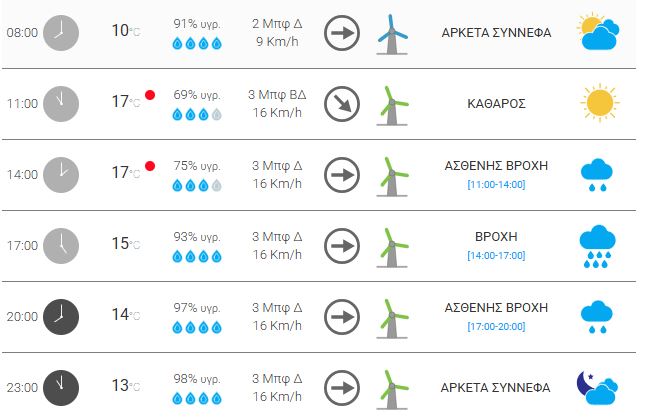Click the blue wind turbine icon at 08:00

click(x=393, y=33)
